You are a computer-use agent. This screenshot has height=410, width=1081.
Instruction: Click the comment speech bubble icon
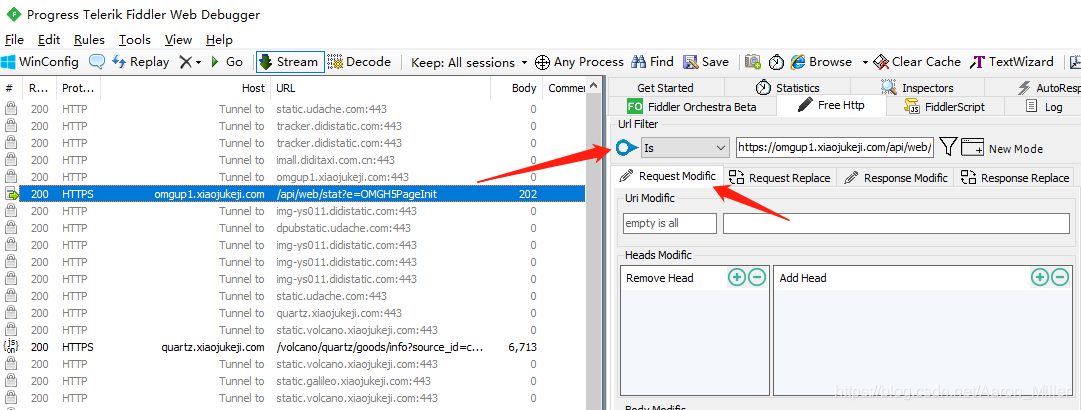(97, 62)
